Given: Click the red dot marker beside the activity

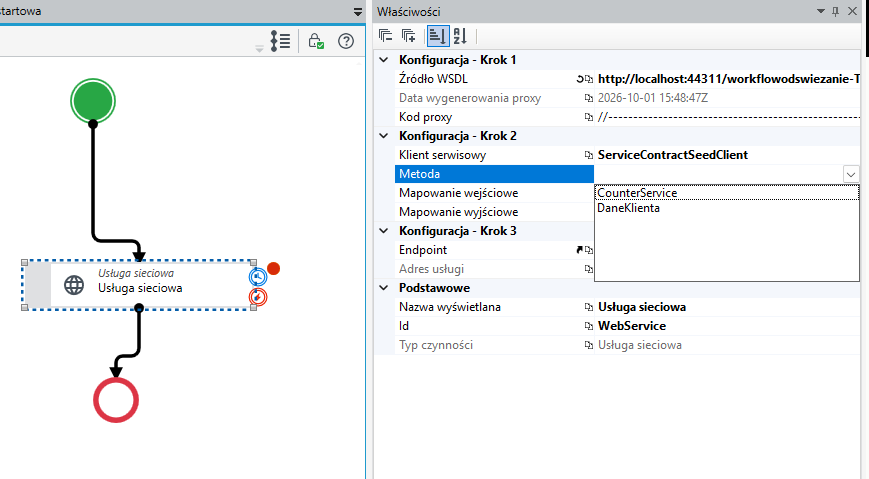Looking at the screenshot, I should pos(273,269).
